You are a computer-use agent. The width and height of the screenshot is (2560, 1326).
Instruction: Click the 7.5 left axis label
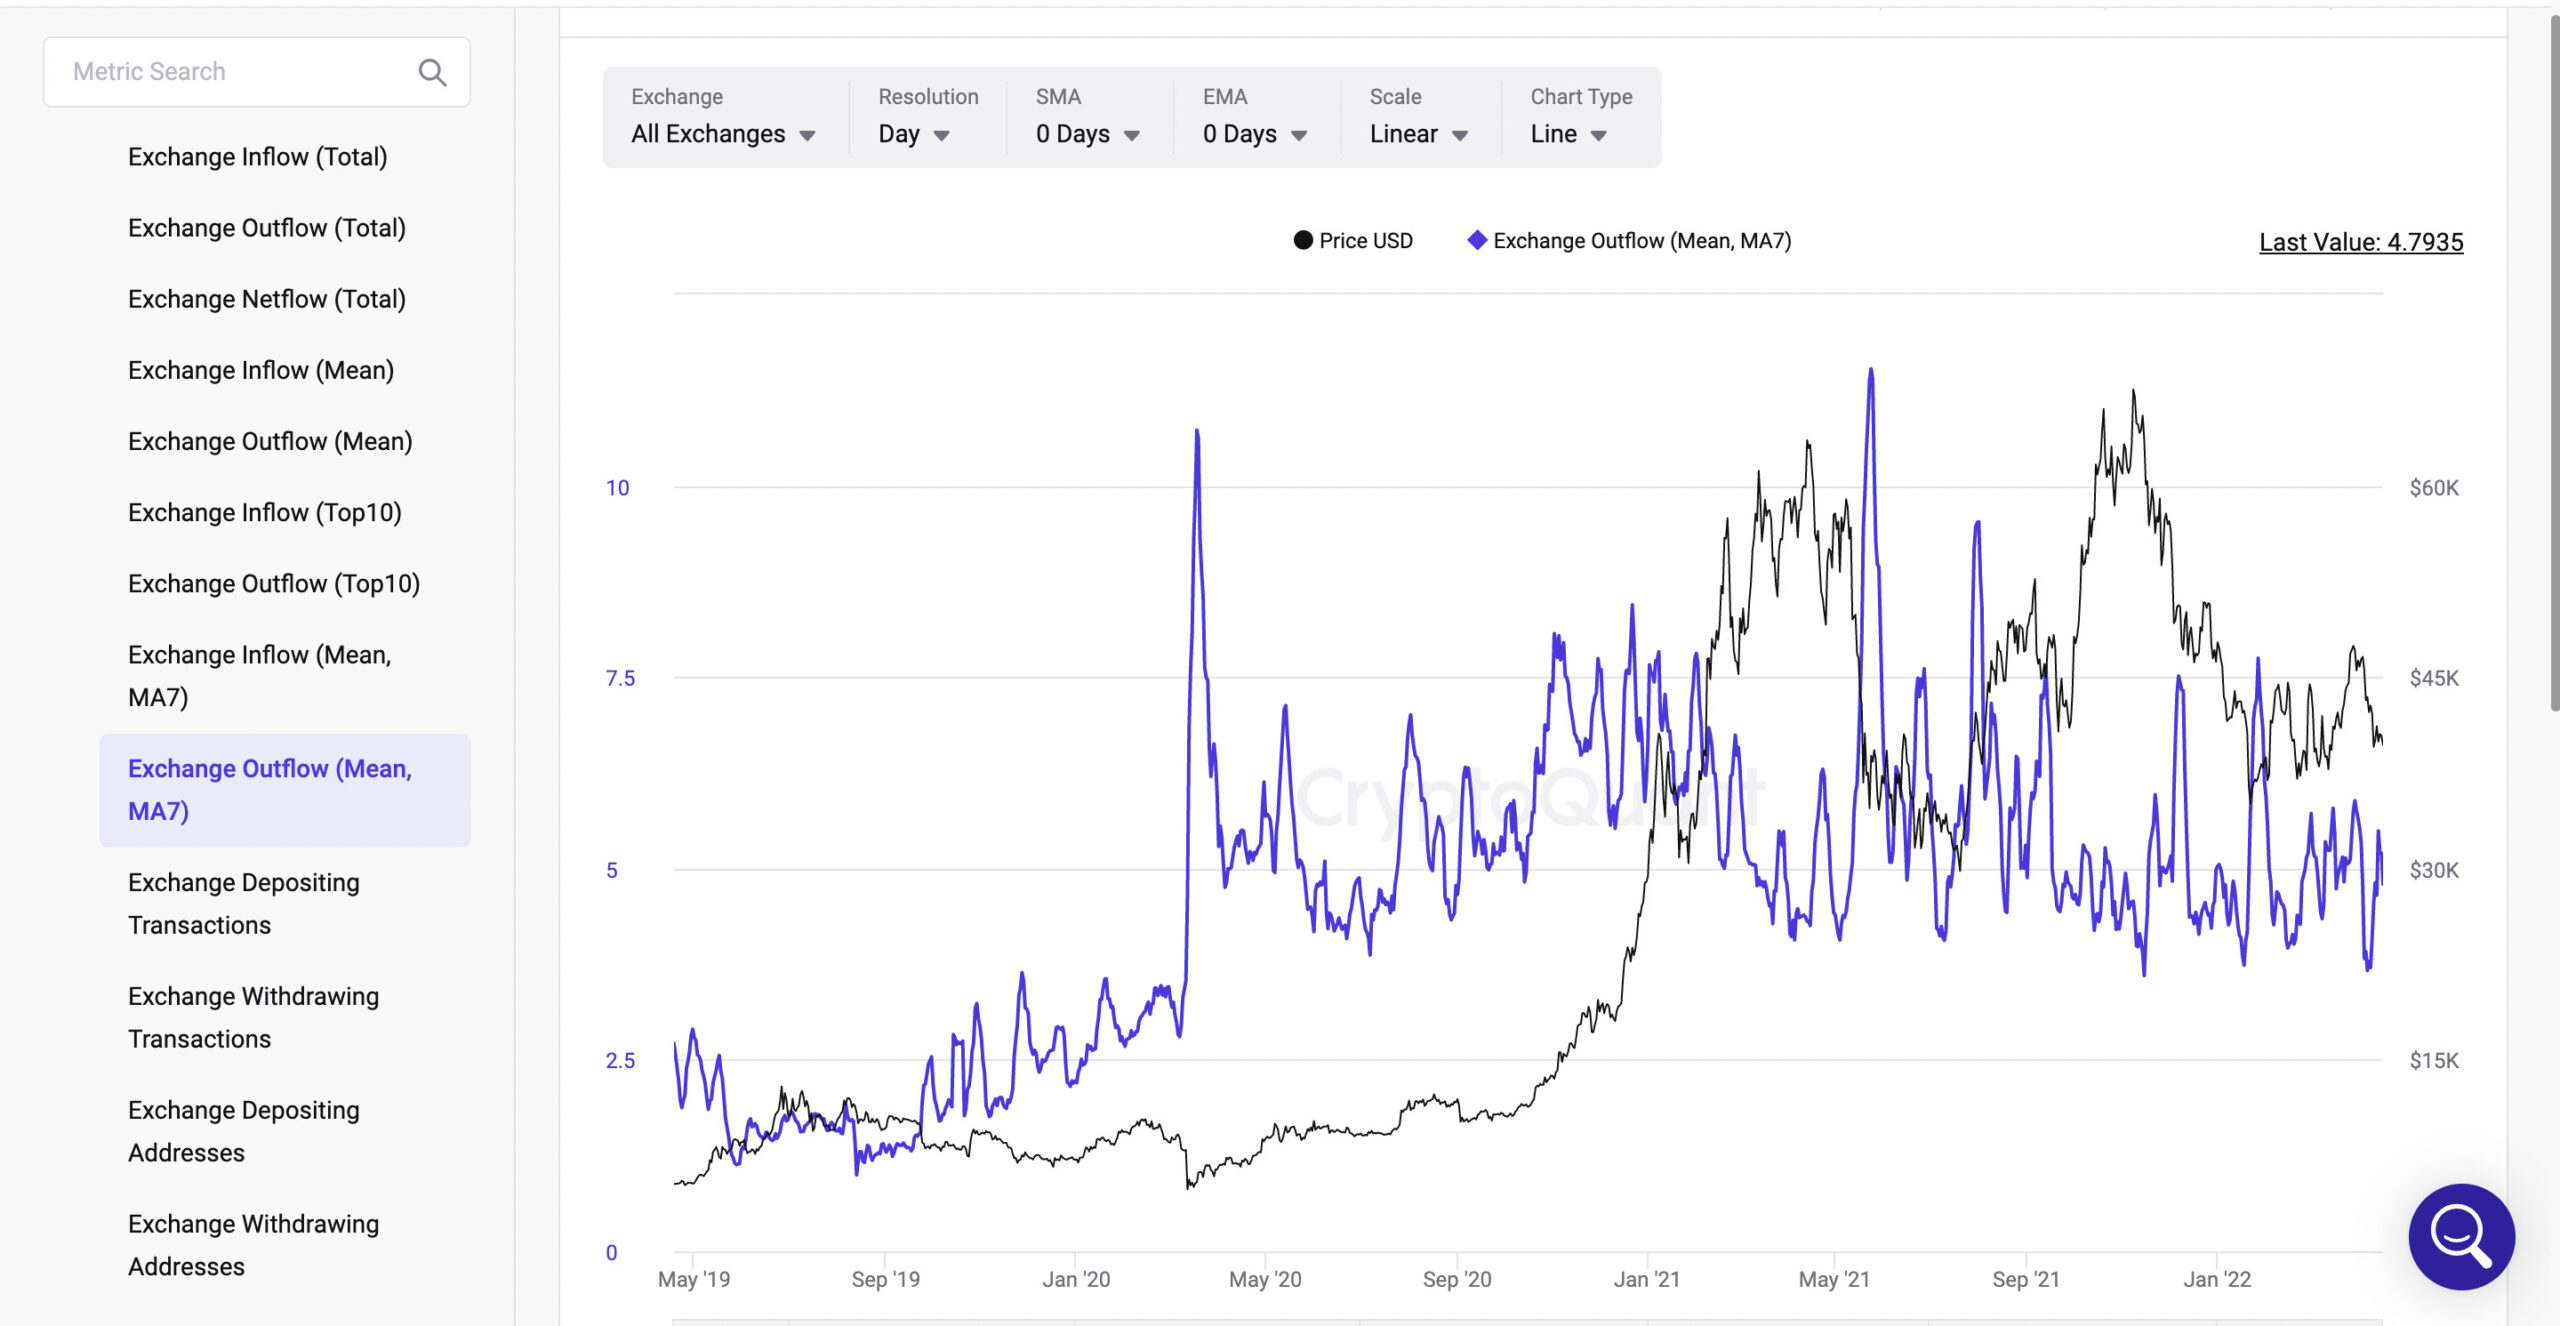620,679
